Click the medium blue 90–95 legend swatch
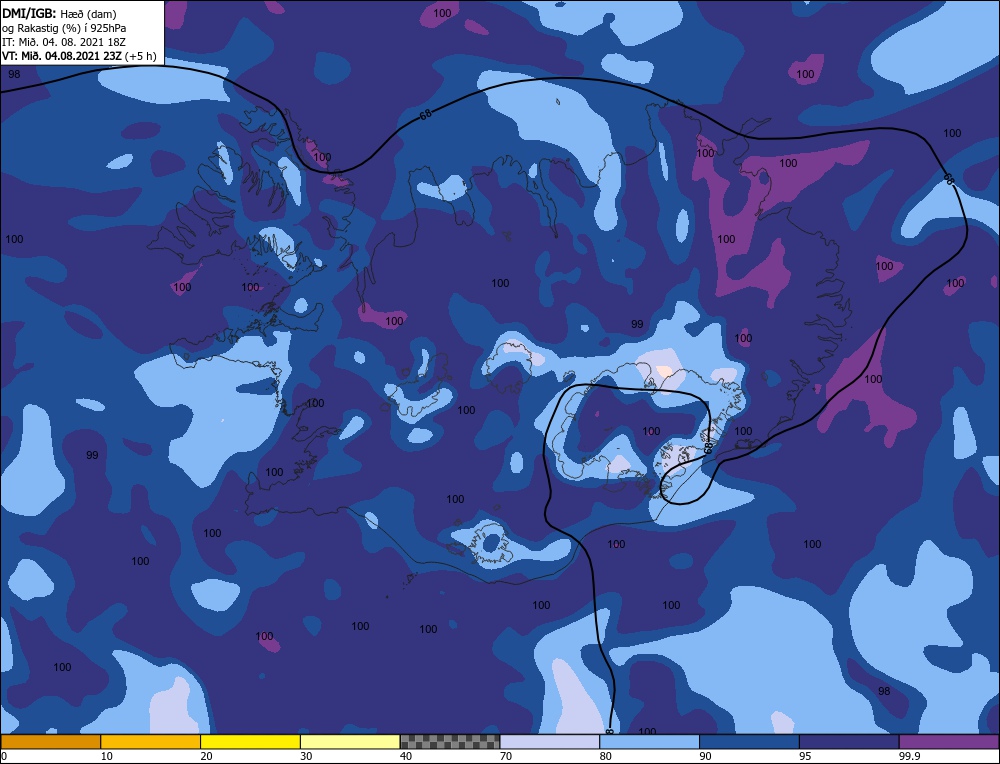Image resolution: width=1000 pixels, height=764 pixels. pos(749,742)
